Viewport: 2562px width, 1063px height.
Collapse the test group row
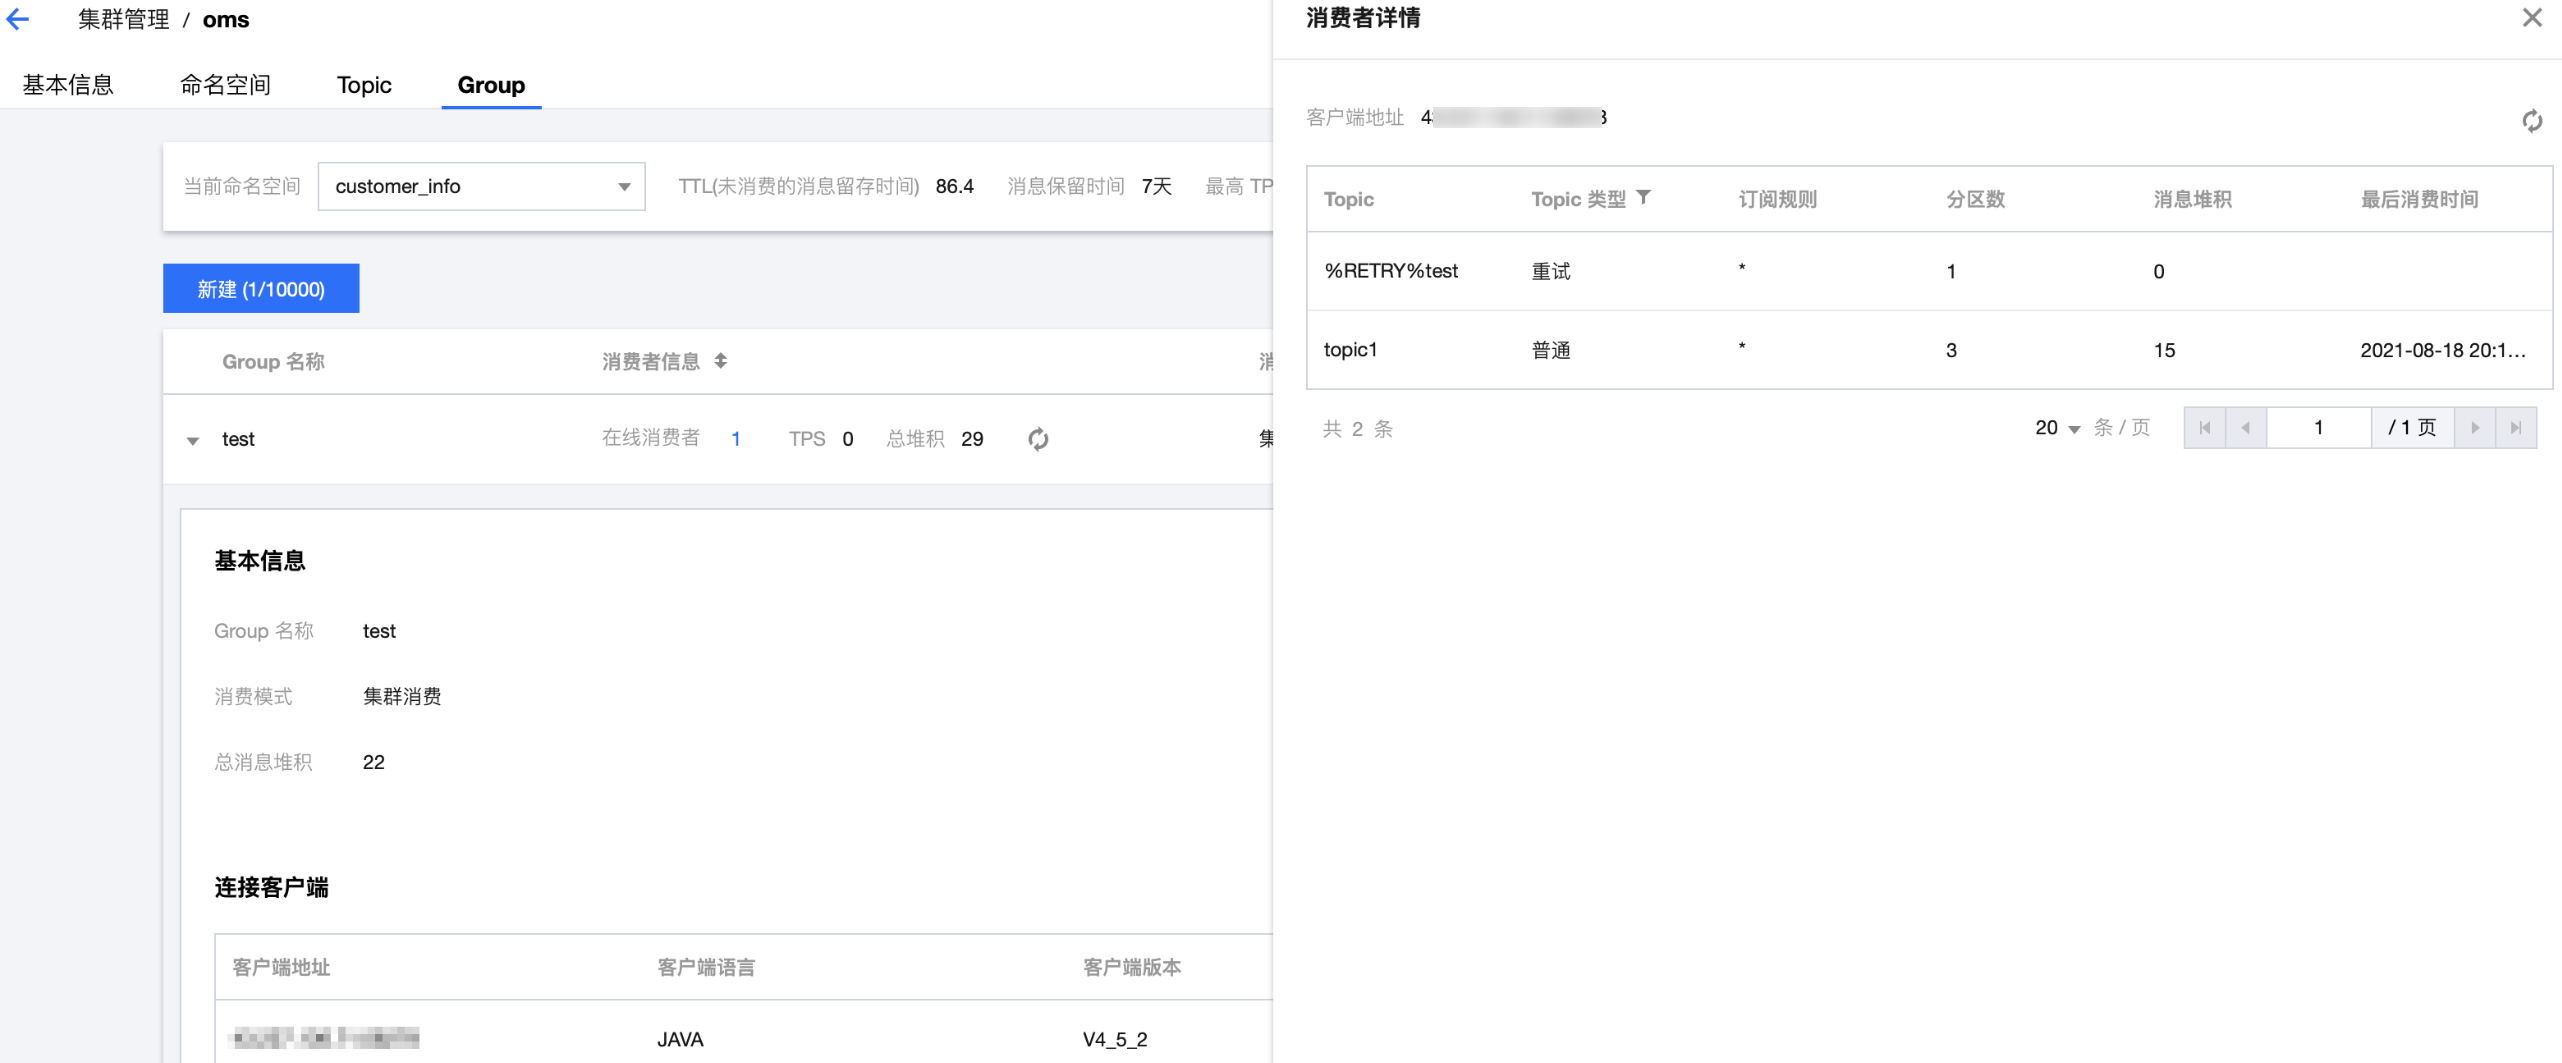coord(193,440)
